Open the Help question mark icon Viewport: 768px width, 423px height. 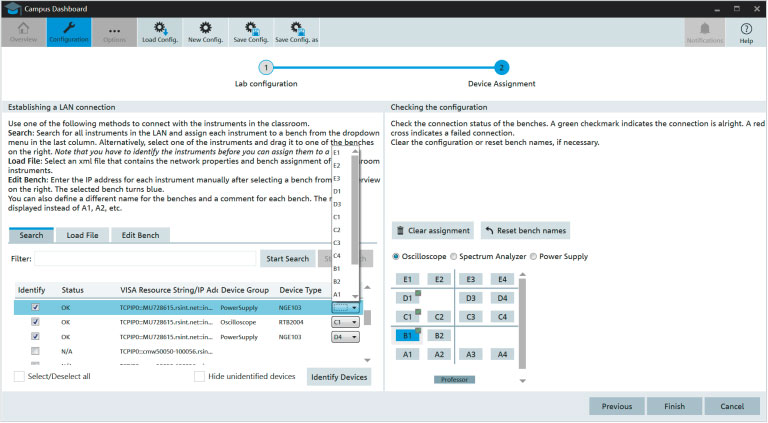click(x=746, y=32)
